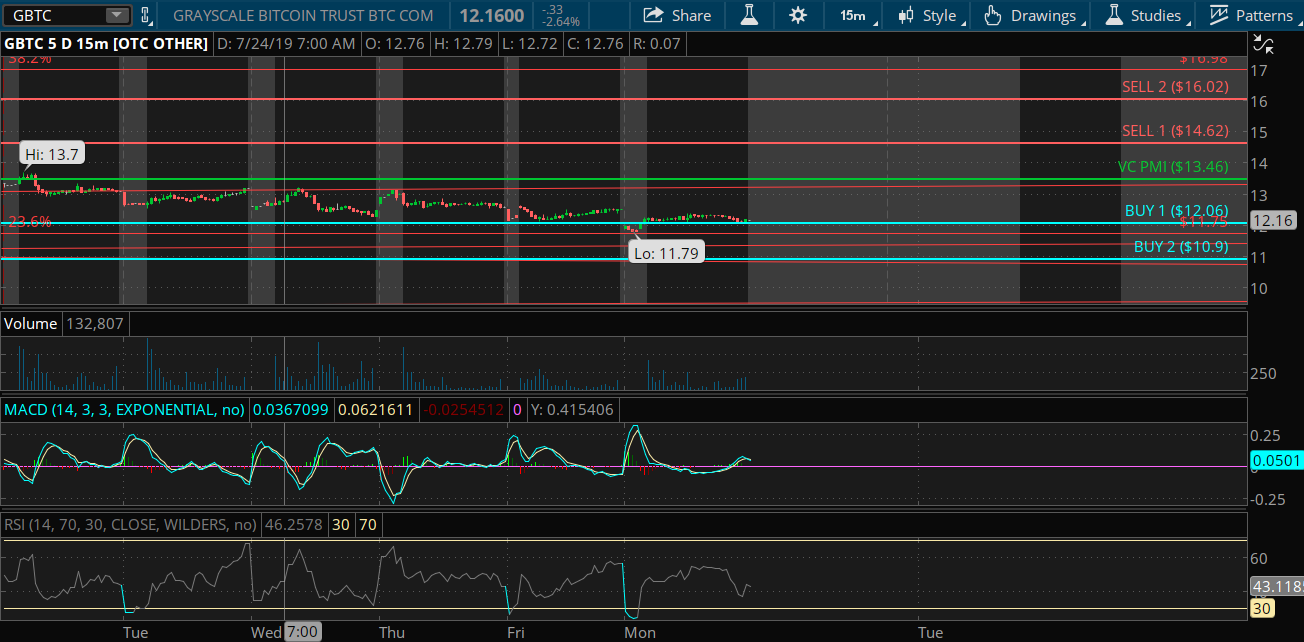The height and width of the screenshot is (642, 1304).
Task: Click the RSI oversold 30 axis tag
Action: tap(1261, 607)
